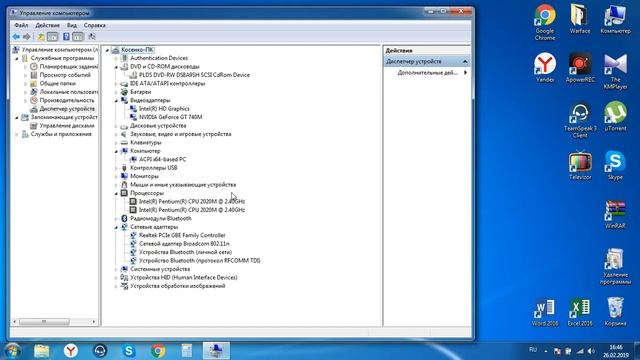Click the Back arrow in toolbar
The width and height of the screenshot is (640, 360).
pyautogui.click(x=16, y=37)
